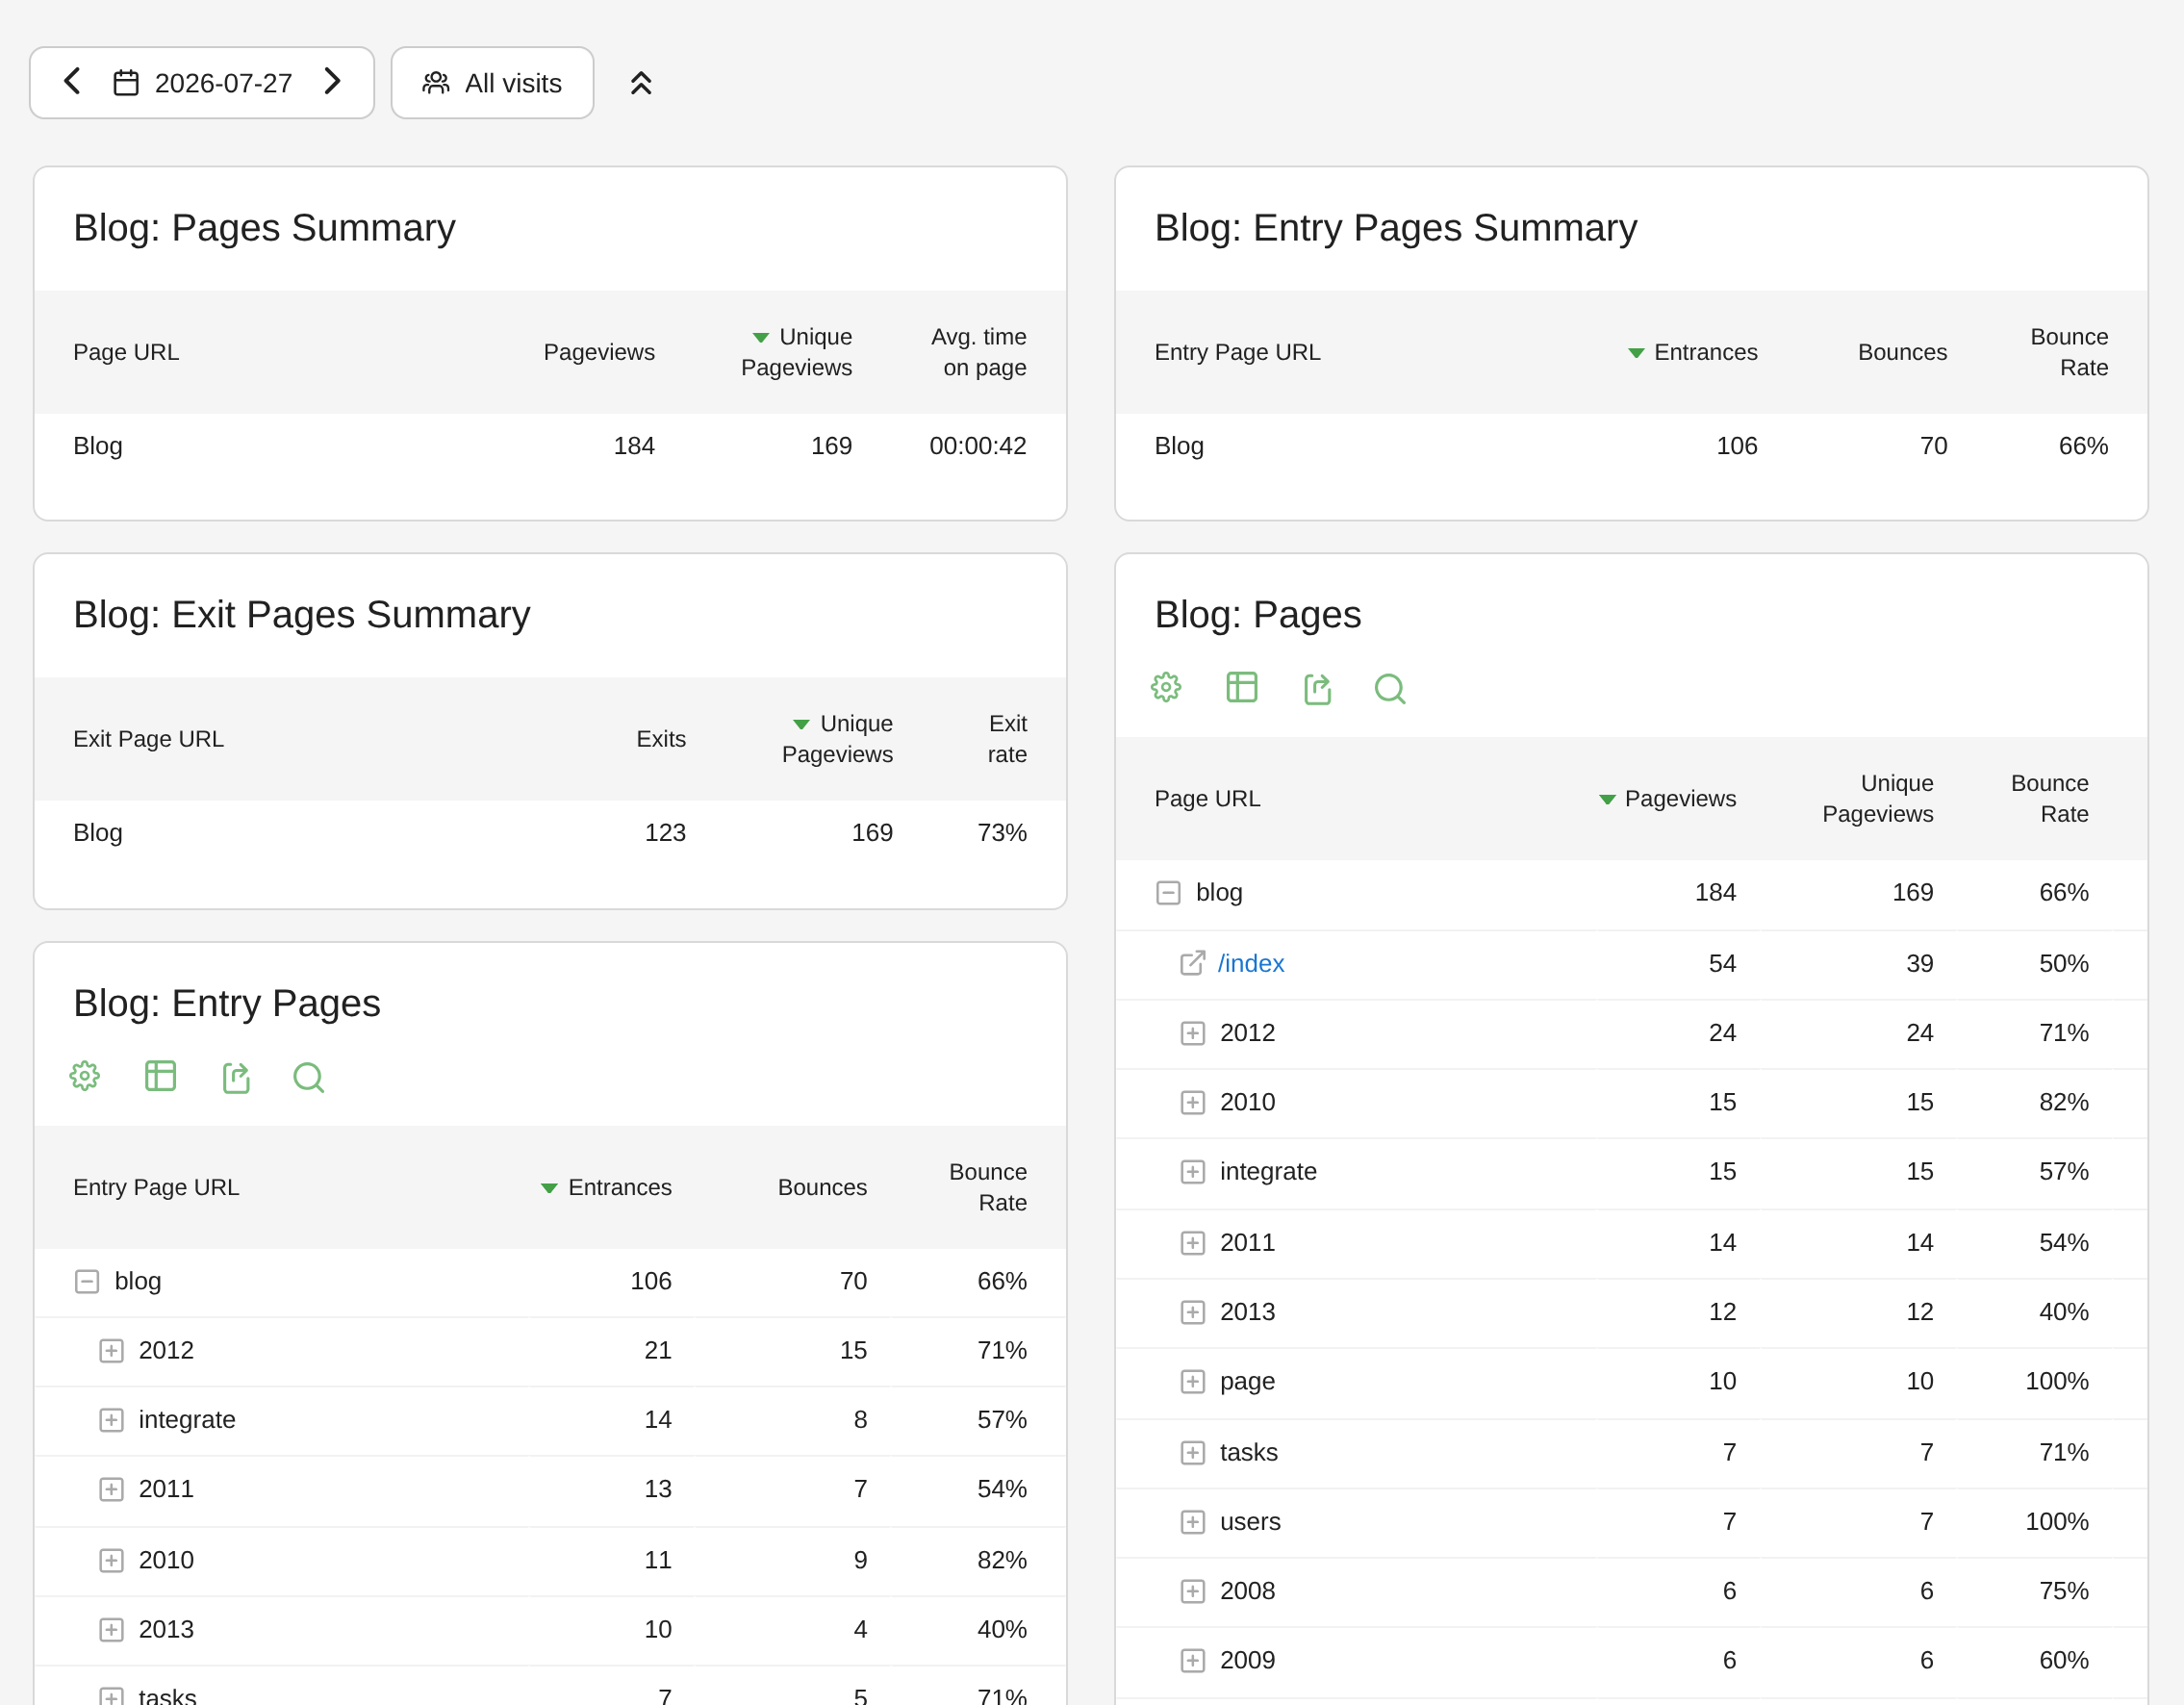Screen dimensions: 2184x1705
Task: Sort Blog: Pages by Unique Pageviews column
Action: pyautogui.click(x=1877, y=798)
